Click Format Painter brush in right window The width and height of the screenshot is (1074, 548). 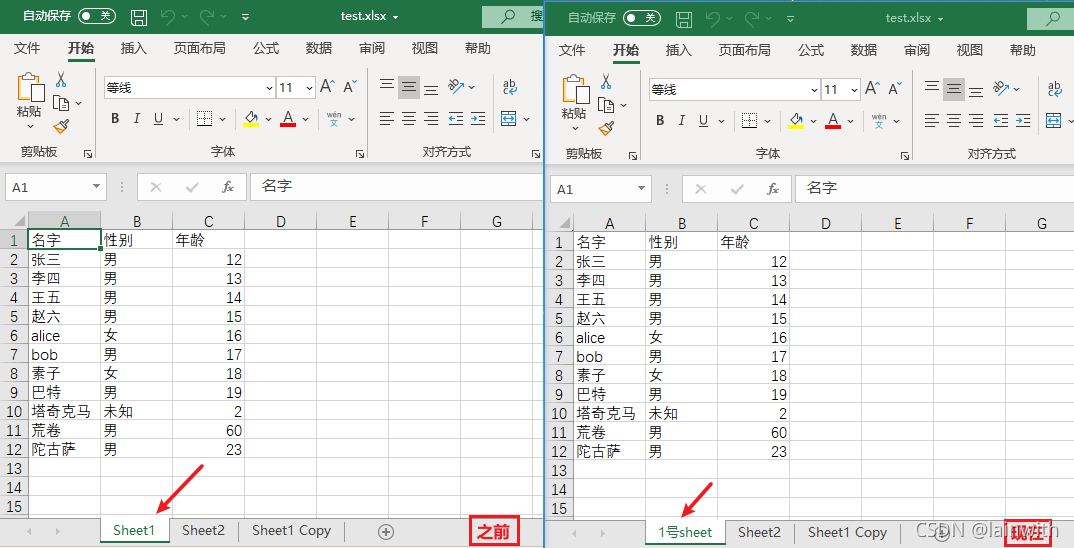pos(606,128)
